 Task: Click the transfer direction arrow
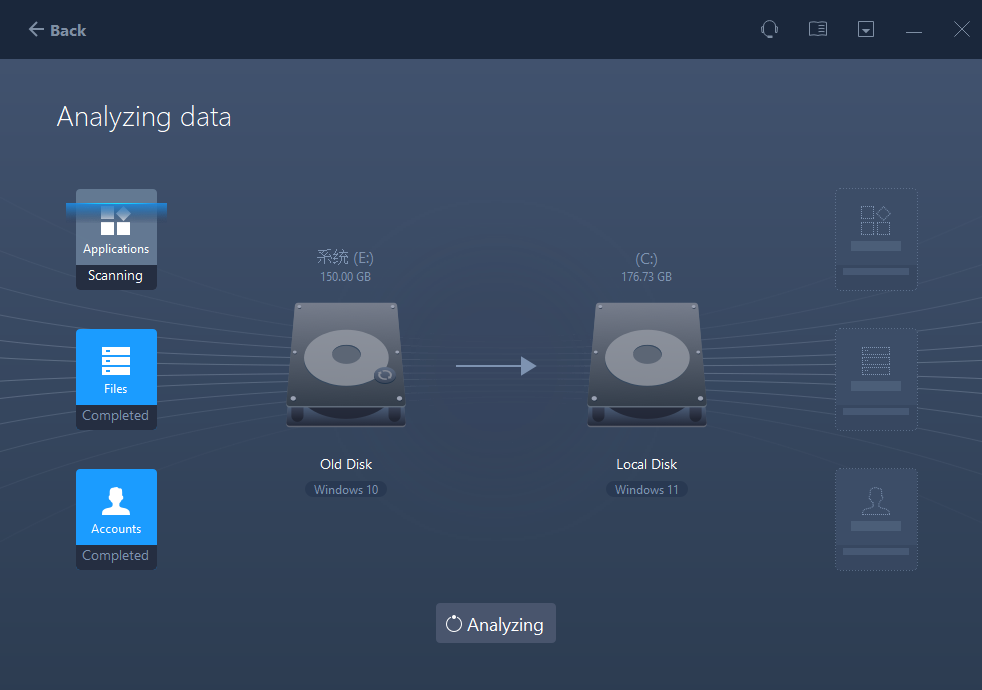496,366
